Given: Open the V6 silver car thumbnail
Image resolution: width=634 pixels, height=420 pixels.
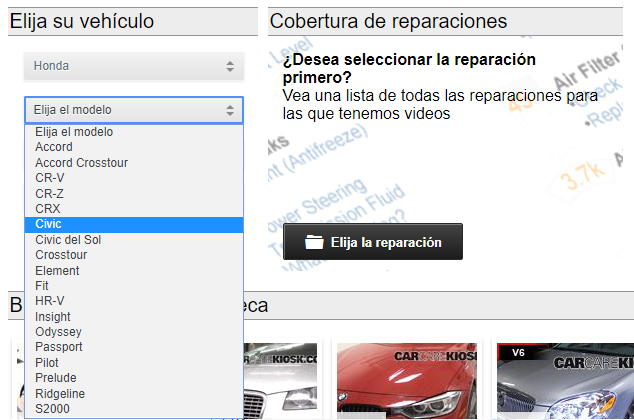Looking at the screenshot, I should tap(565, 381).
